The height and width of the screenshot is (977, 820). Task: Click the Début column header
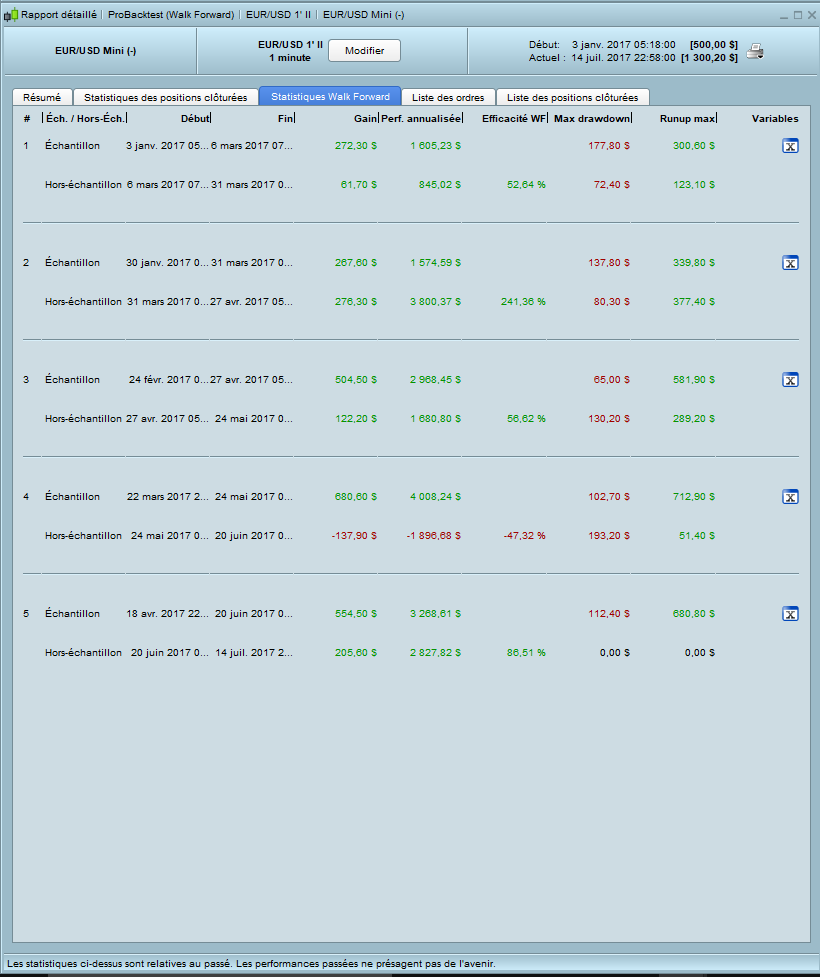click(195, 118)
